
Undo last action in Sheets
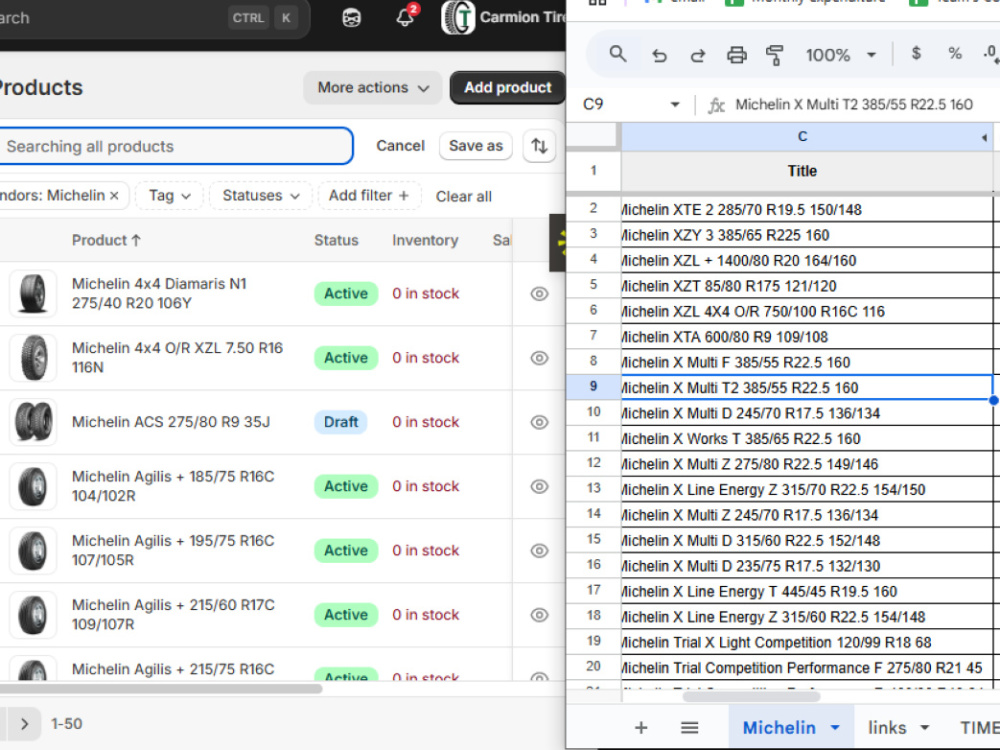pos(659,55)
